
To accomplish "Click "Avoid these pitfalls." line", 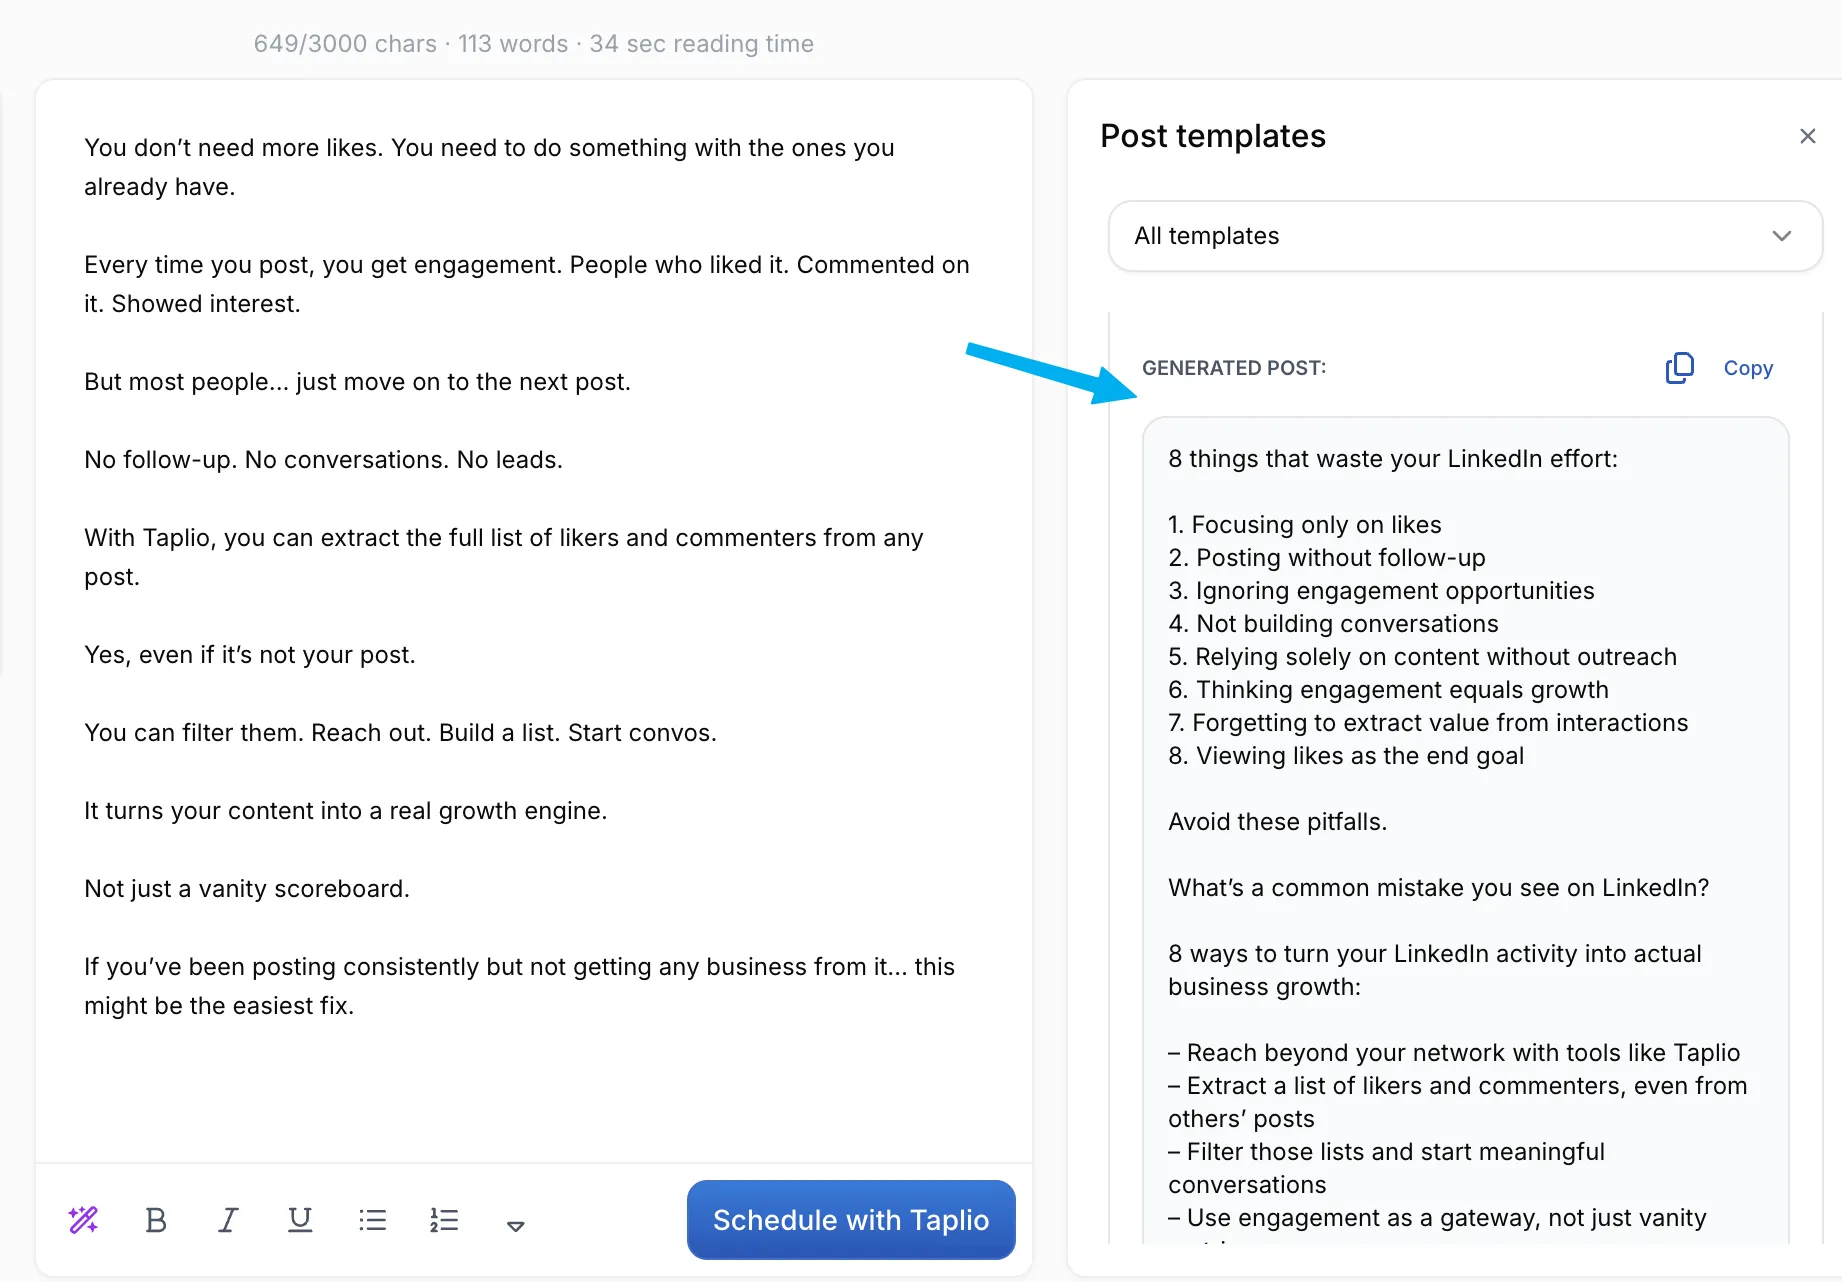I will coord(1277,822).
